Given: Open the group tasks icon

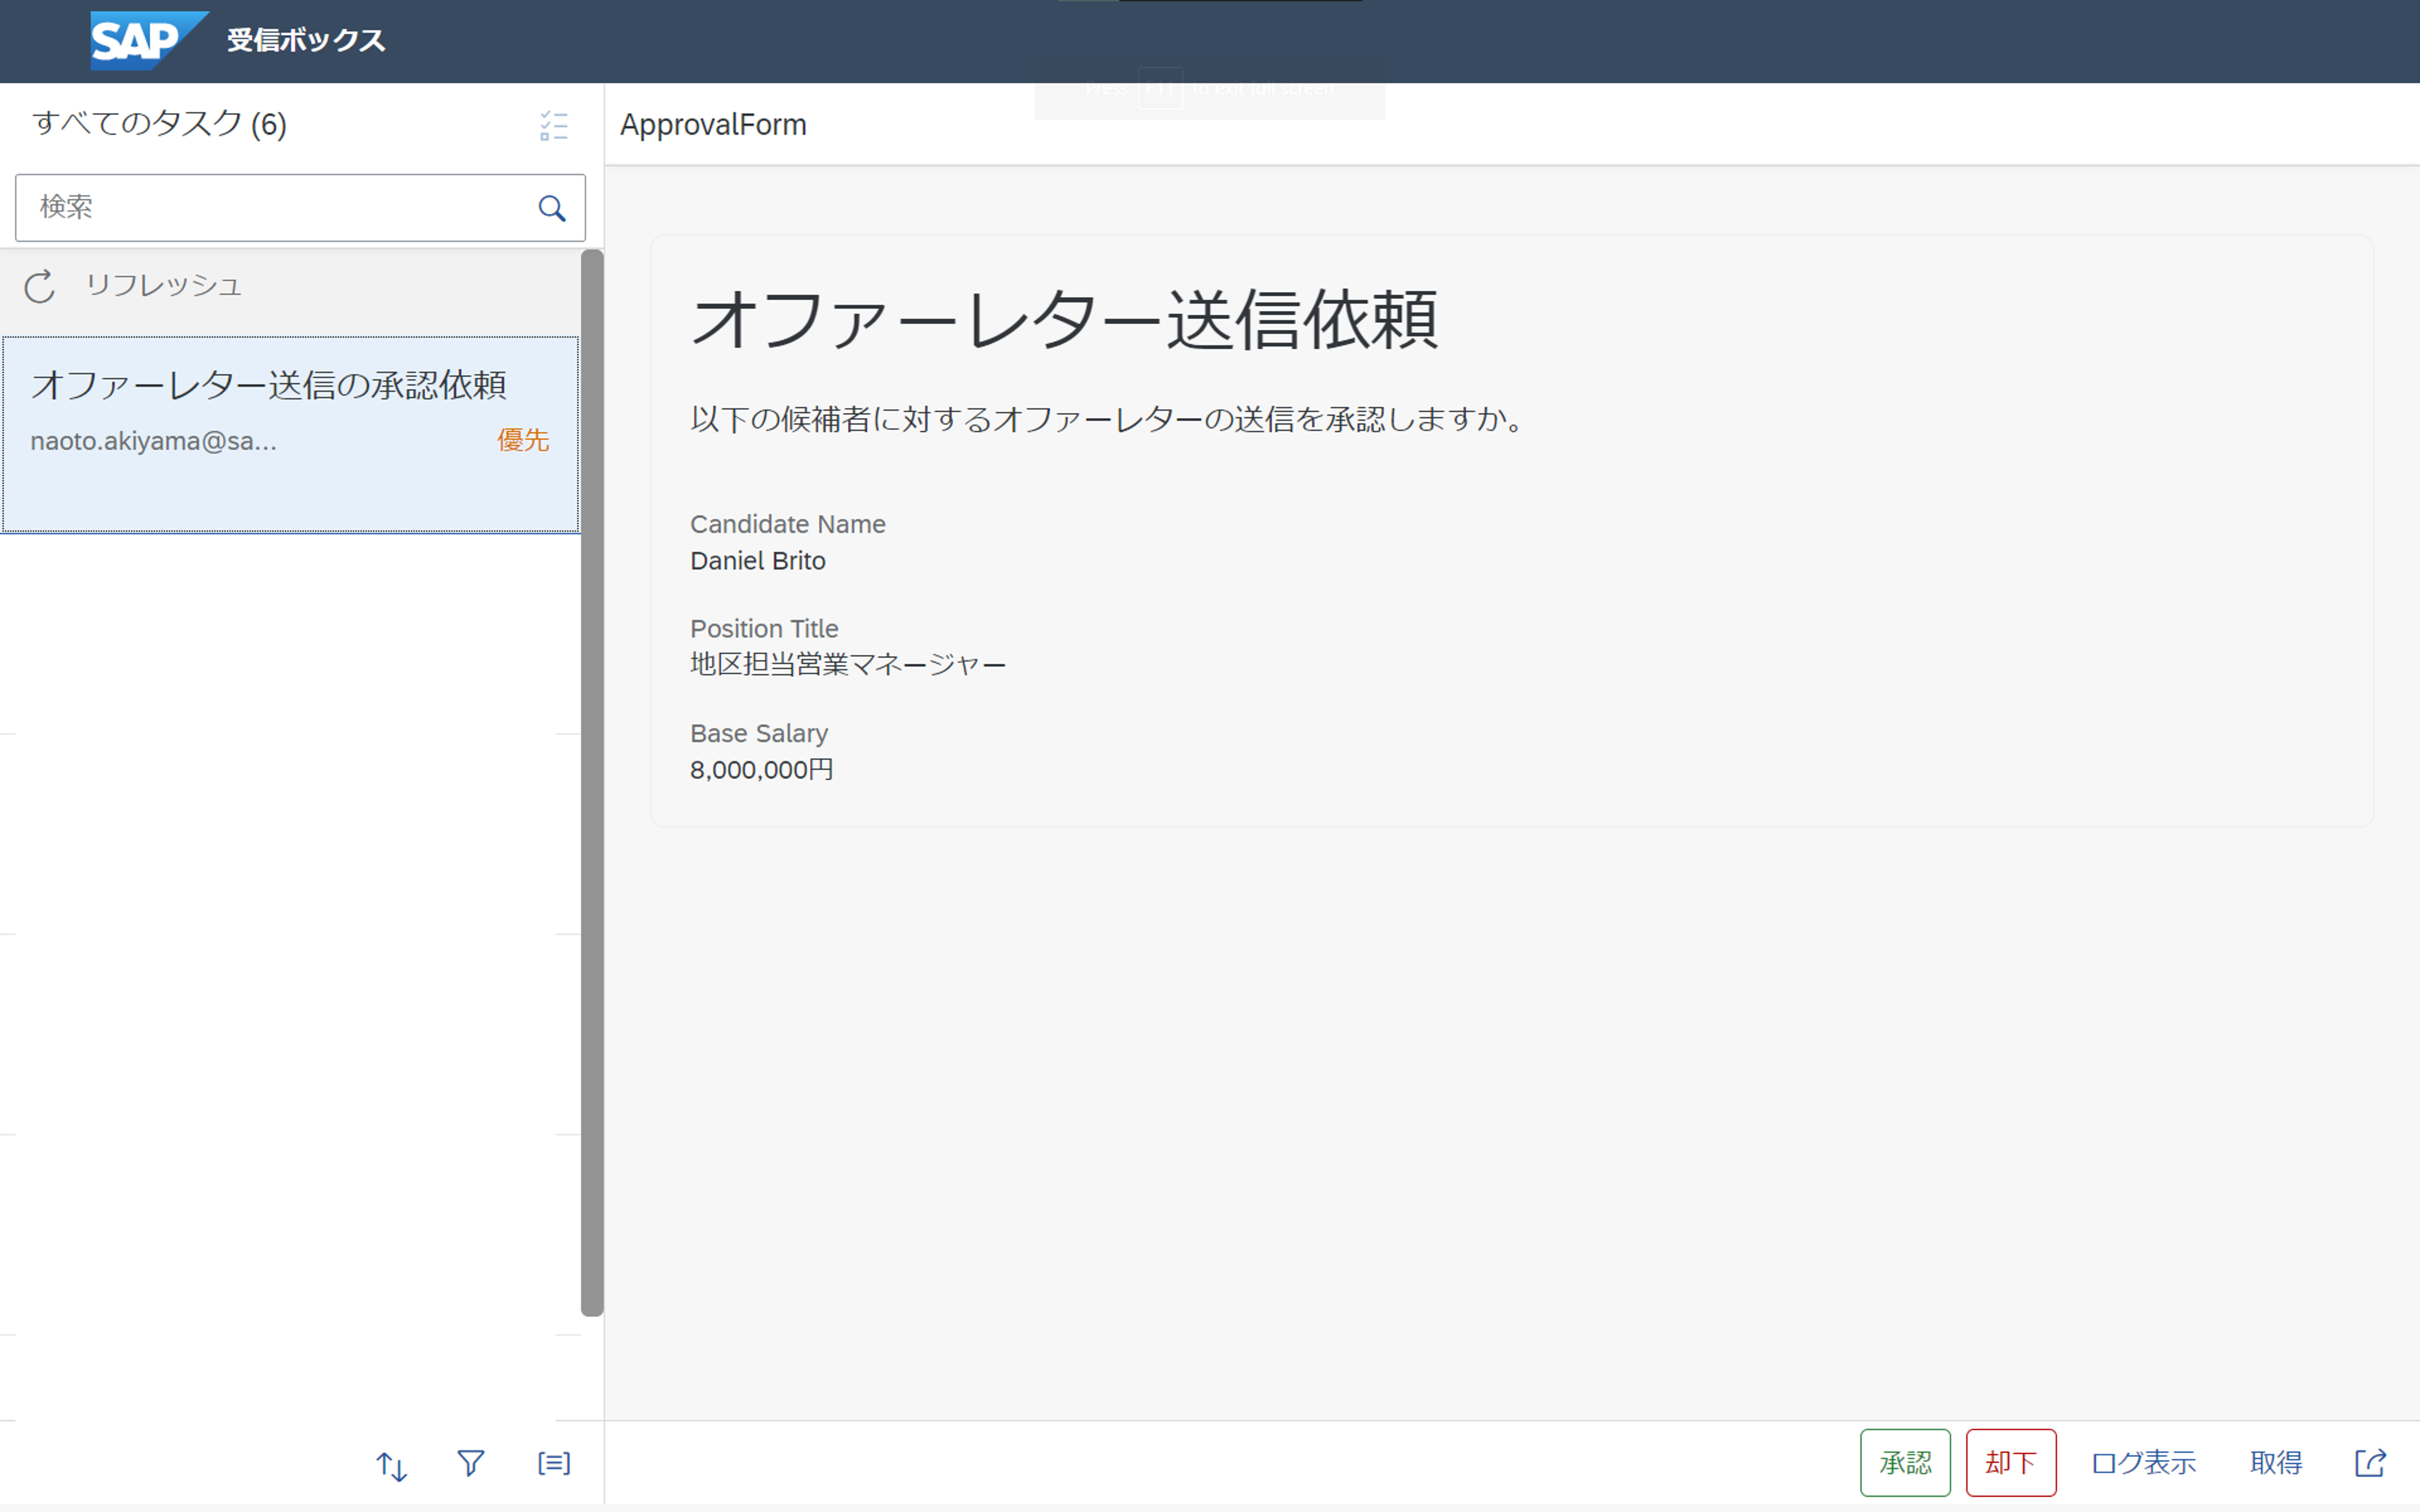Looking at the screenshot, I should 553,1464.
